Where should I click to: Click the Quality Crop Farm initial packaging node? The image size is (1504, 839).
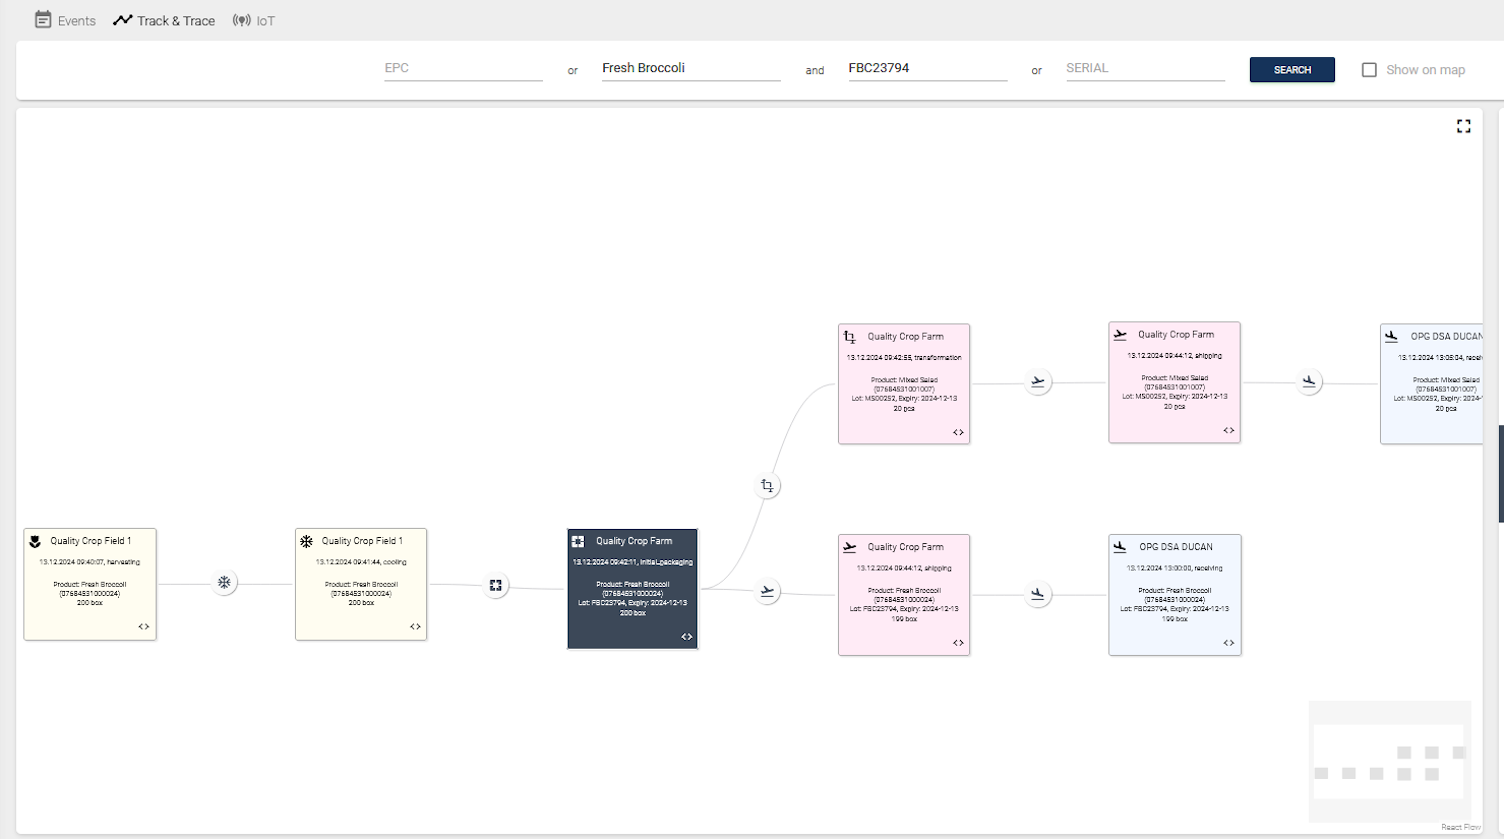(x=632, y=589)
